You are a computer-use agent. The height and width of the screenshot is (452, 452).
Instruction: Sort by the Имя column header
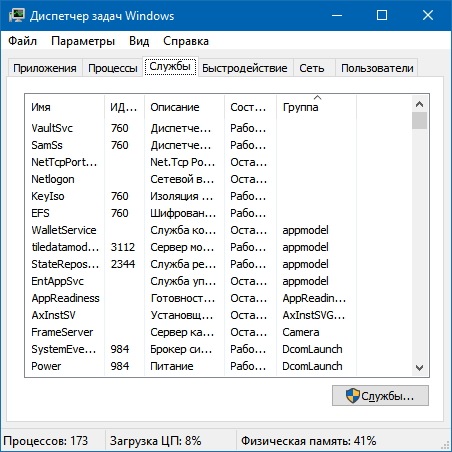pyautogui.click(x=65, y=107)
